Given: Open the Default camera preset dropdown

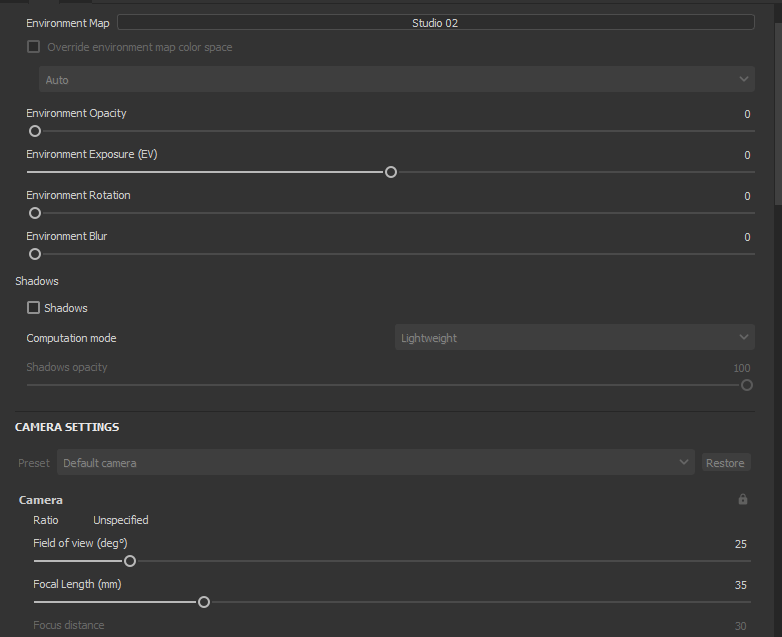Looking at the screenshot, I should 376,463.
